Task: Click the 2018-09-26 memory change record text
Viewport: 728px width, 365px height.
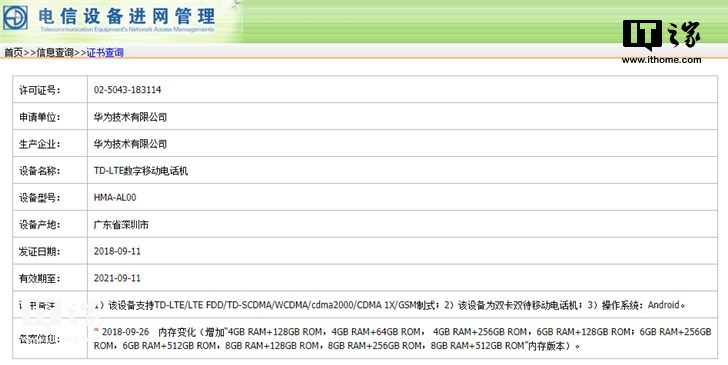Action: (403, 339)
